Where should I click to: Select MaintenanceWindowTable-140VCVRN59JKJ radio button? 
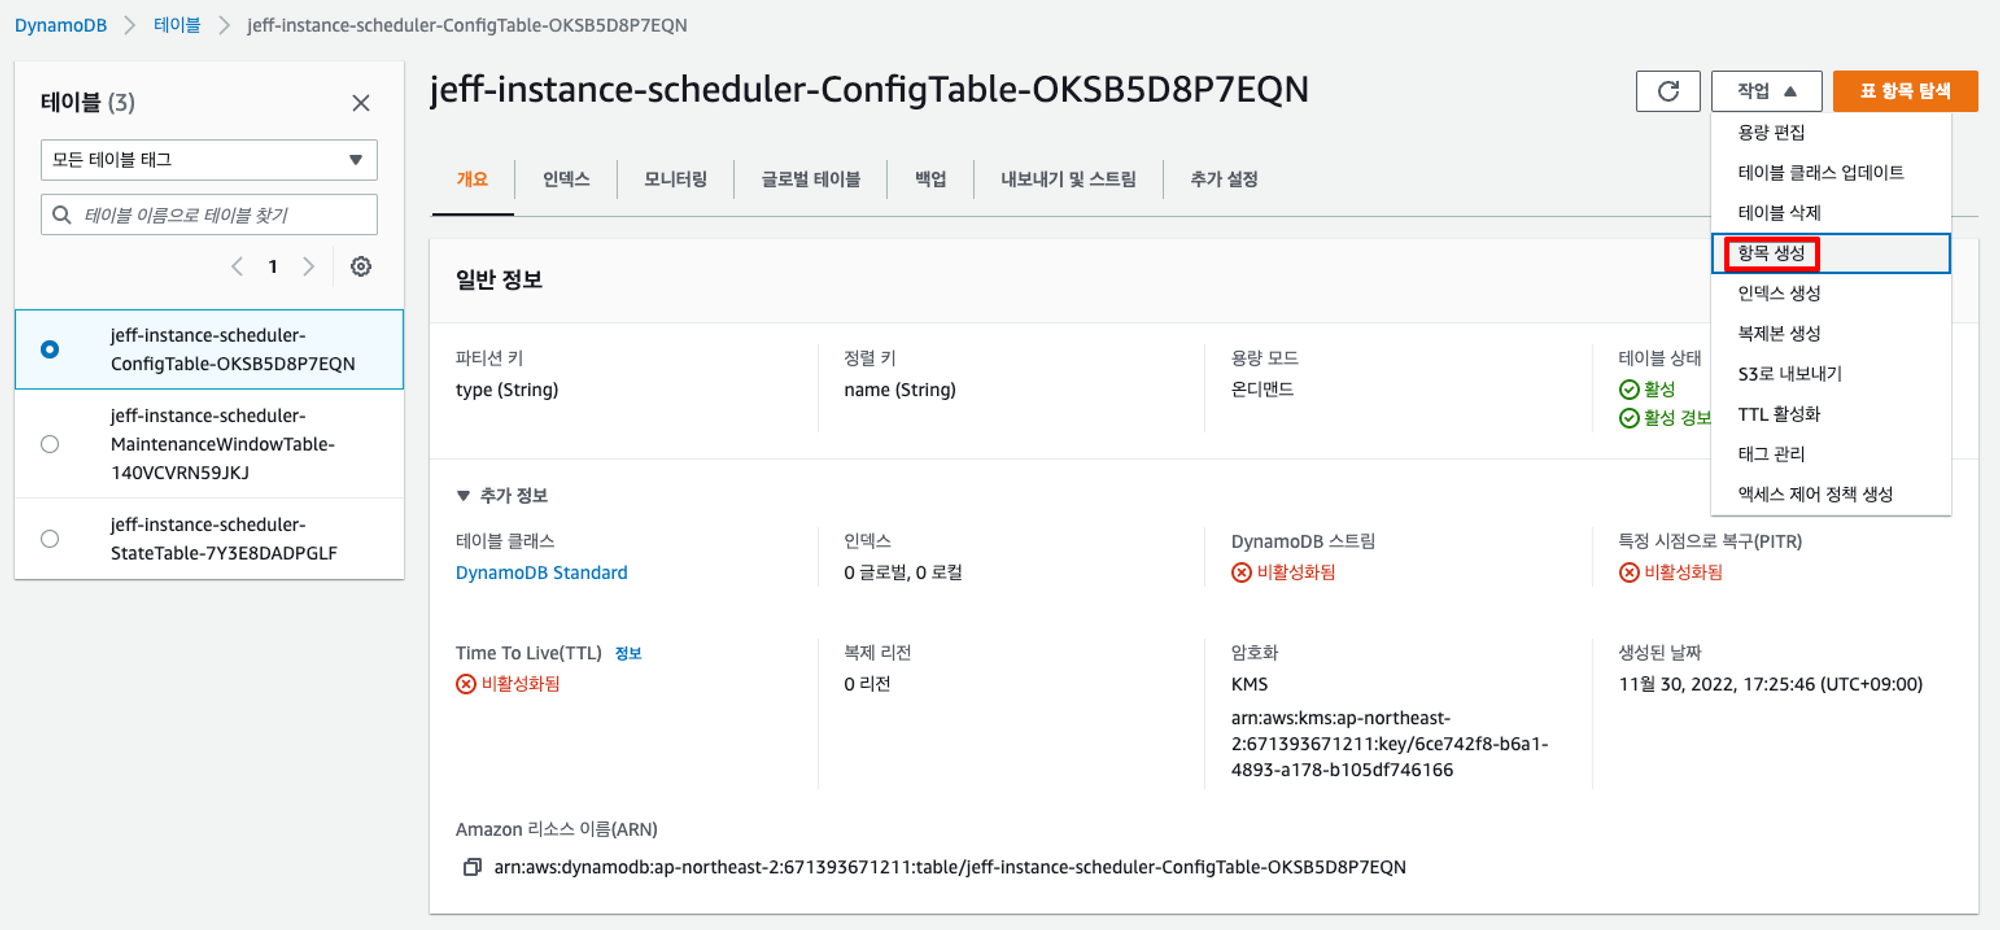50,444
